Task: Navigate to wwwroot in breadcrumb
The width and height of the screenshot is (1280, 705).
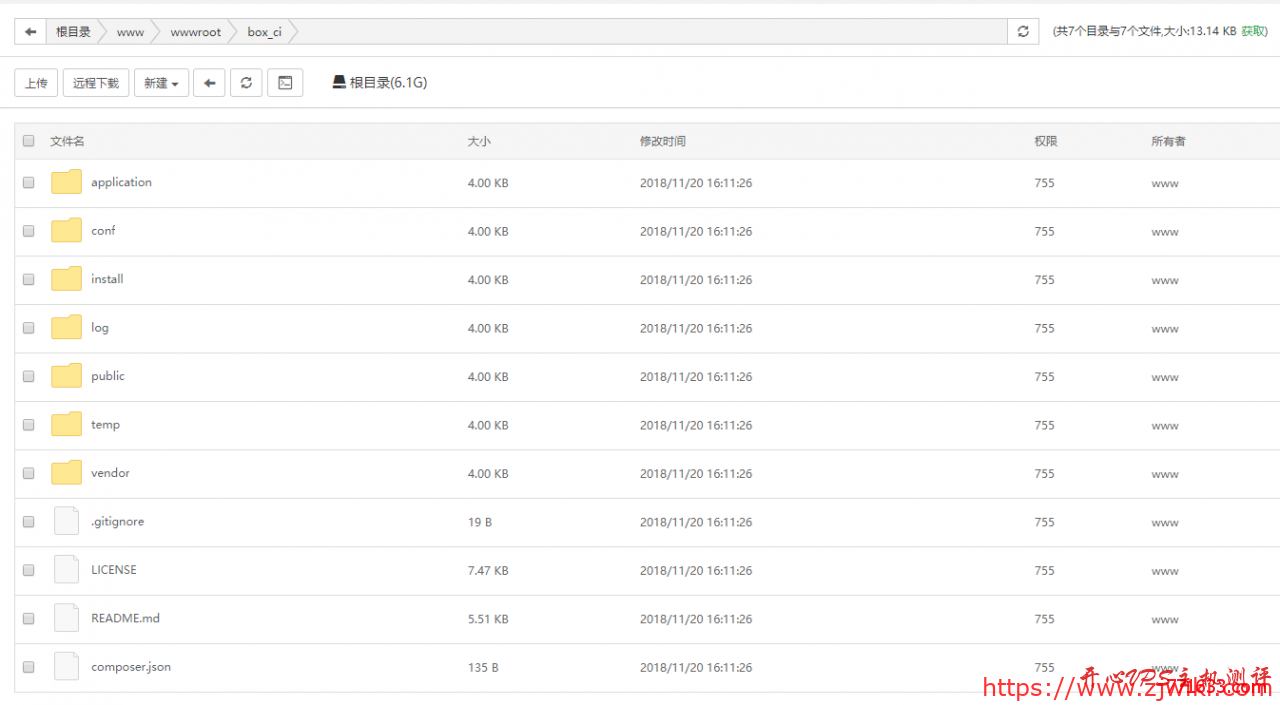Action: [x=195, y=32]
